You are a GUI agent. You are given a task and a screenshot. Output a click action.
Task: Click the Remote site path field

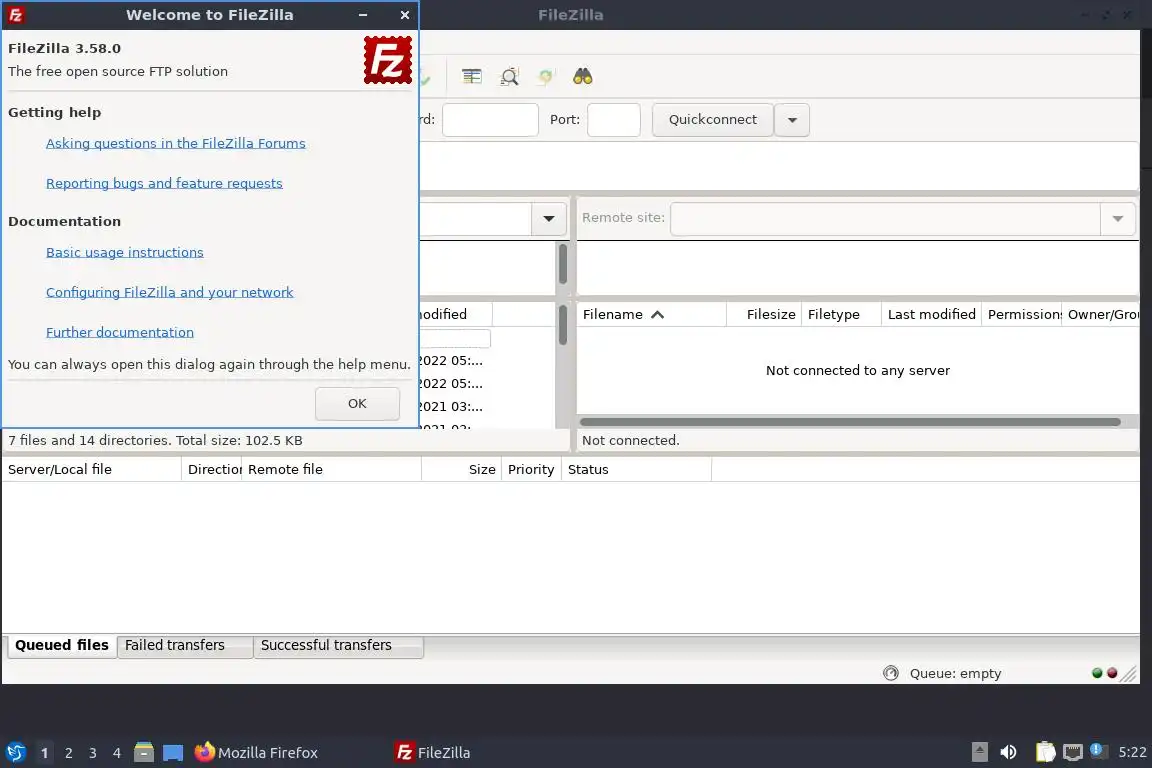(885, 219)
